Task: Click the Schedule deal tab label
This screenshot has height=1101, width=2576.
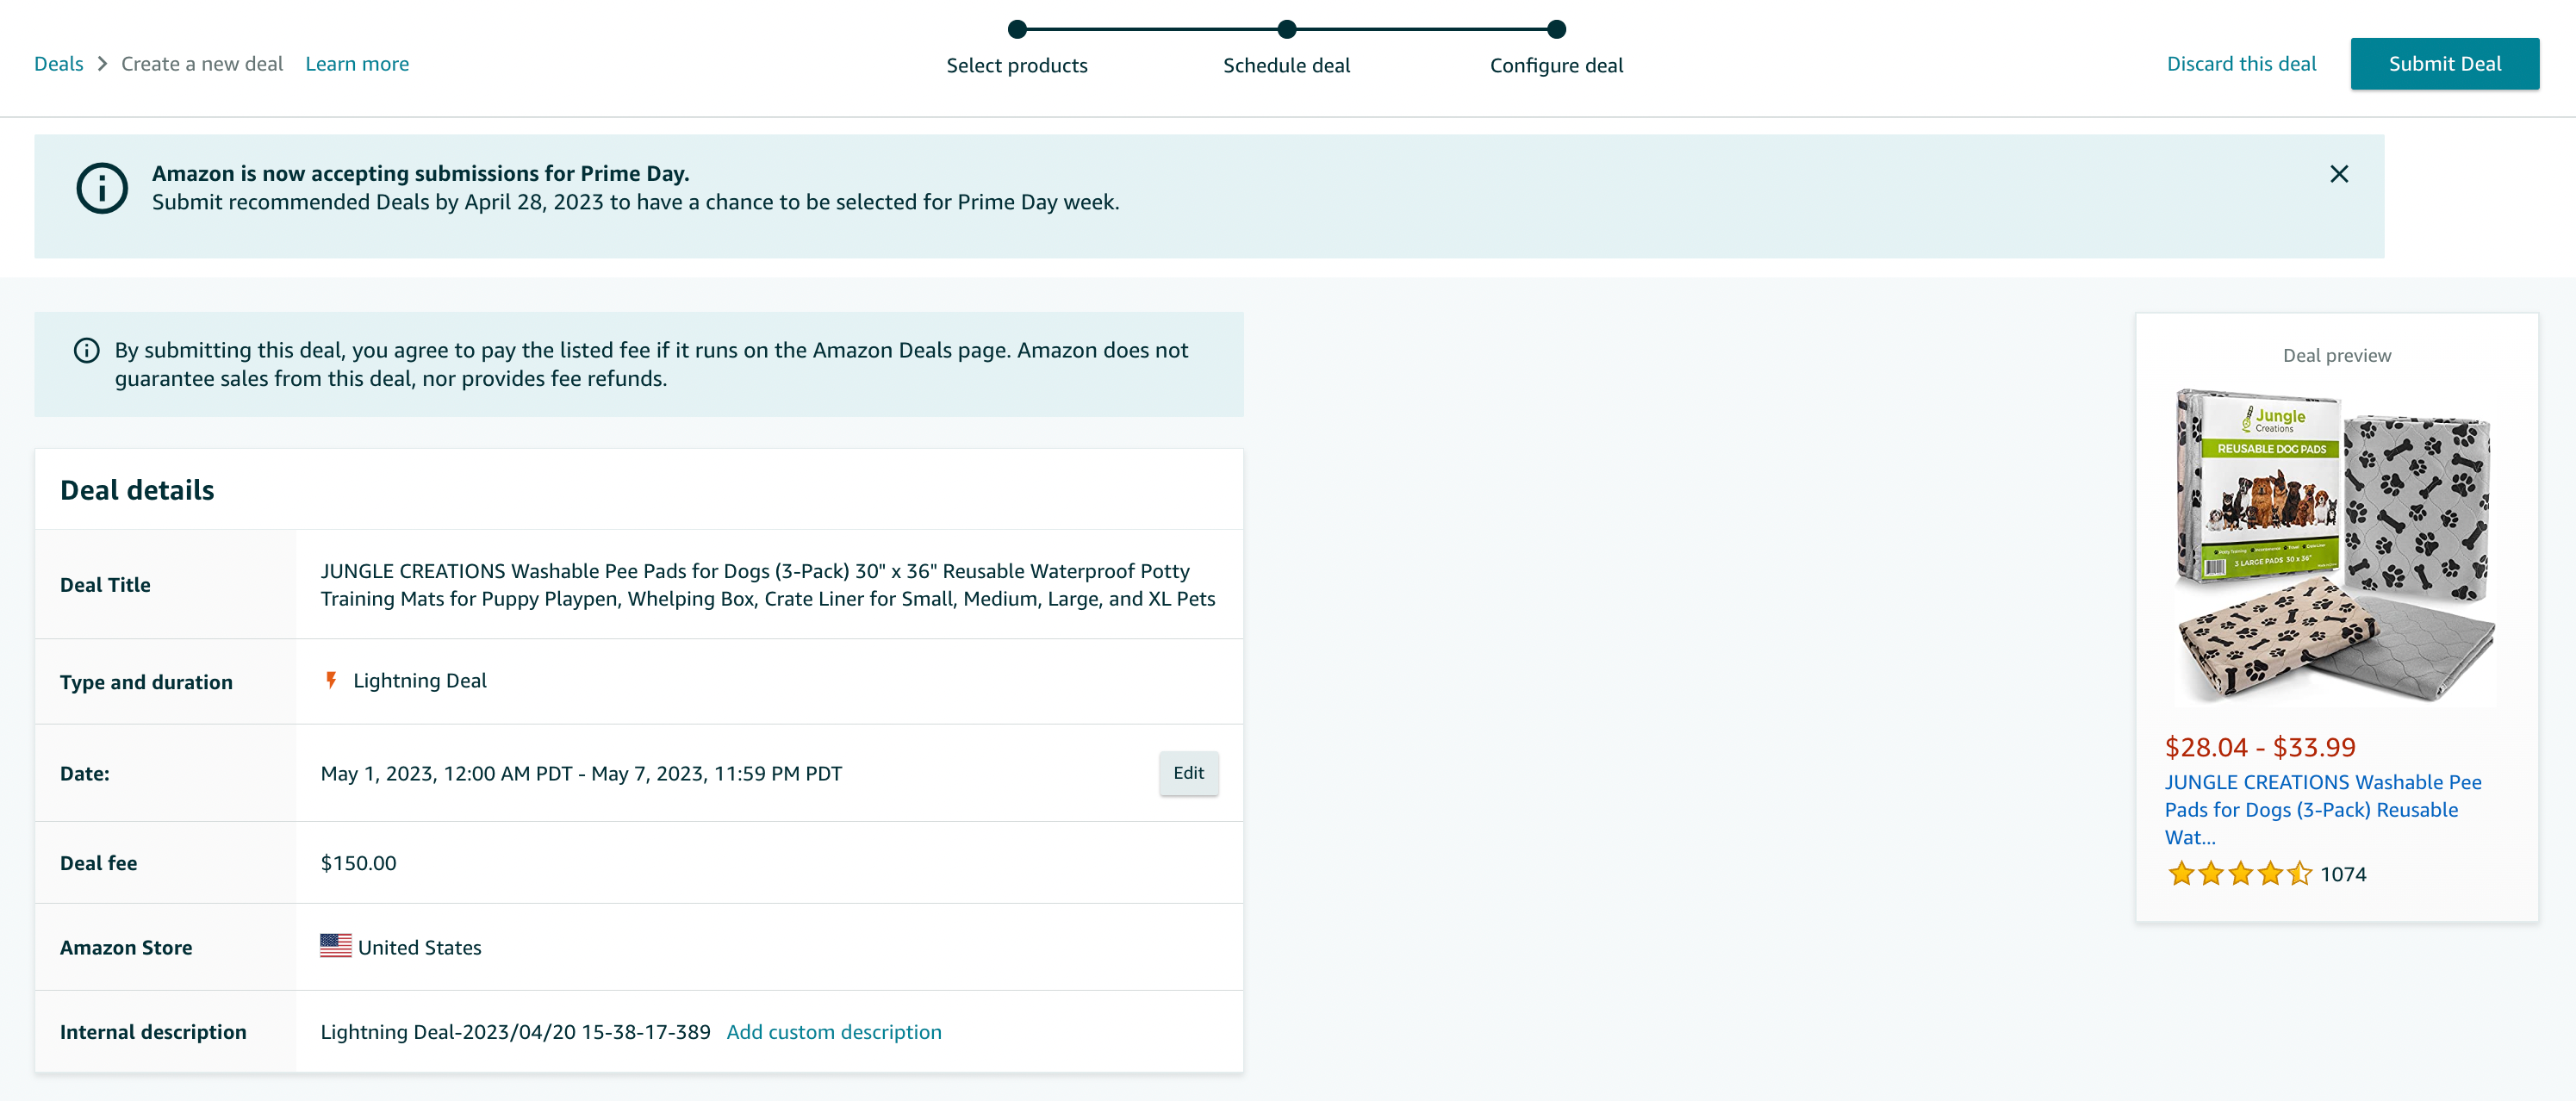Action: (1286, 65)
